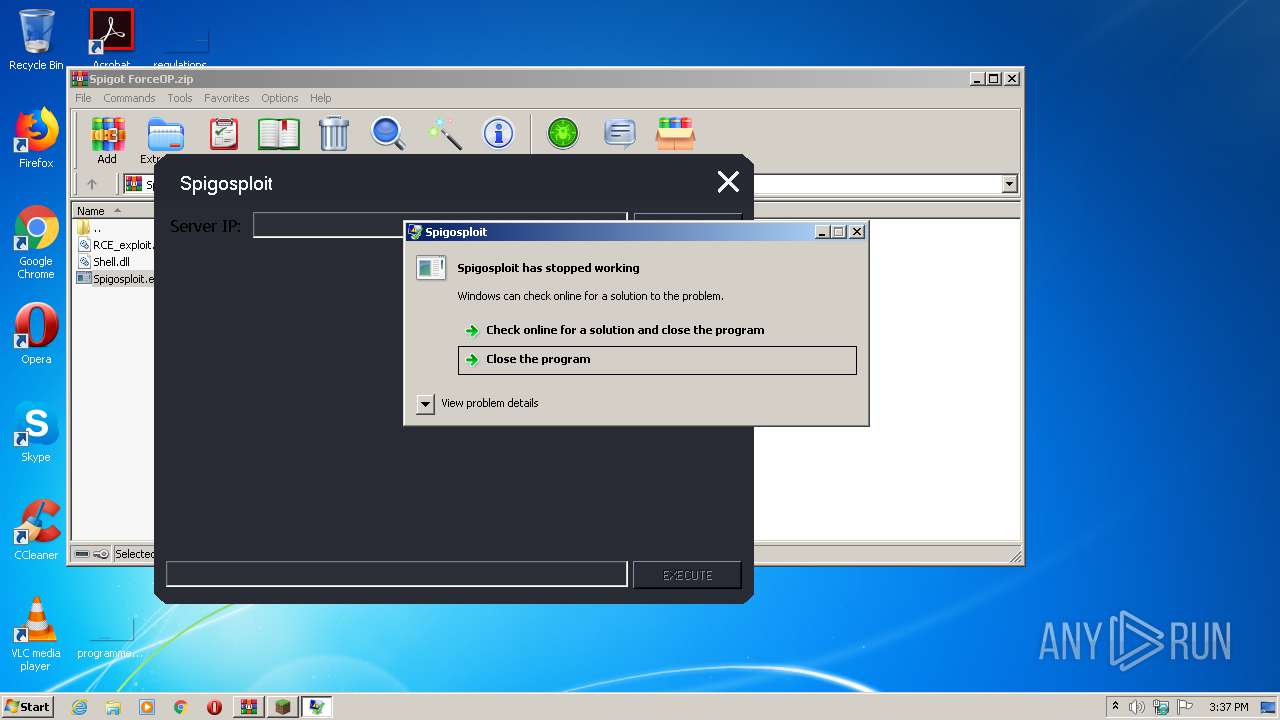
Task: Click the Comment speech bubble icon
Action: coord(620,133)
